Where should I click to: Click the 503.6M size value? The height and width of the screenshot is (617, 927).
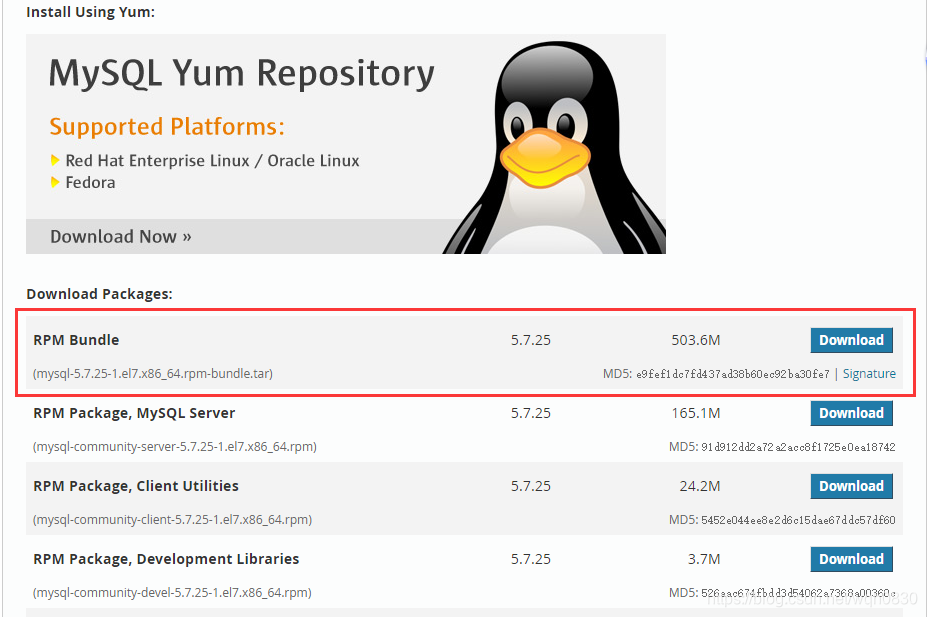click(696, 340)
